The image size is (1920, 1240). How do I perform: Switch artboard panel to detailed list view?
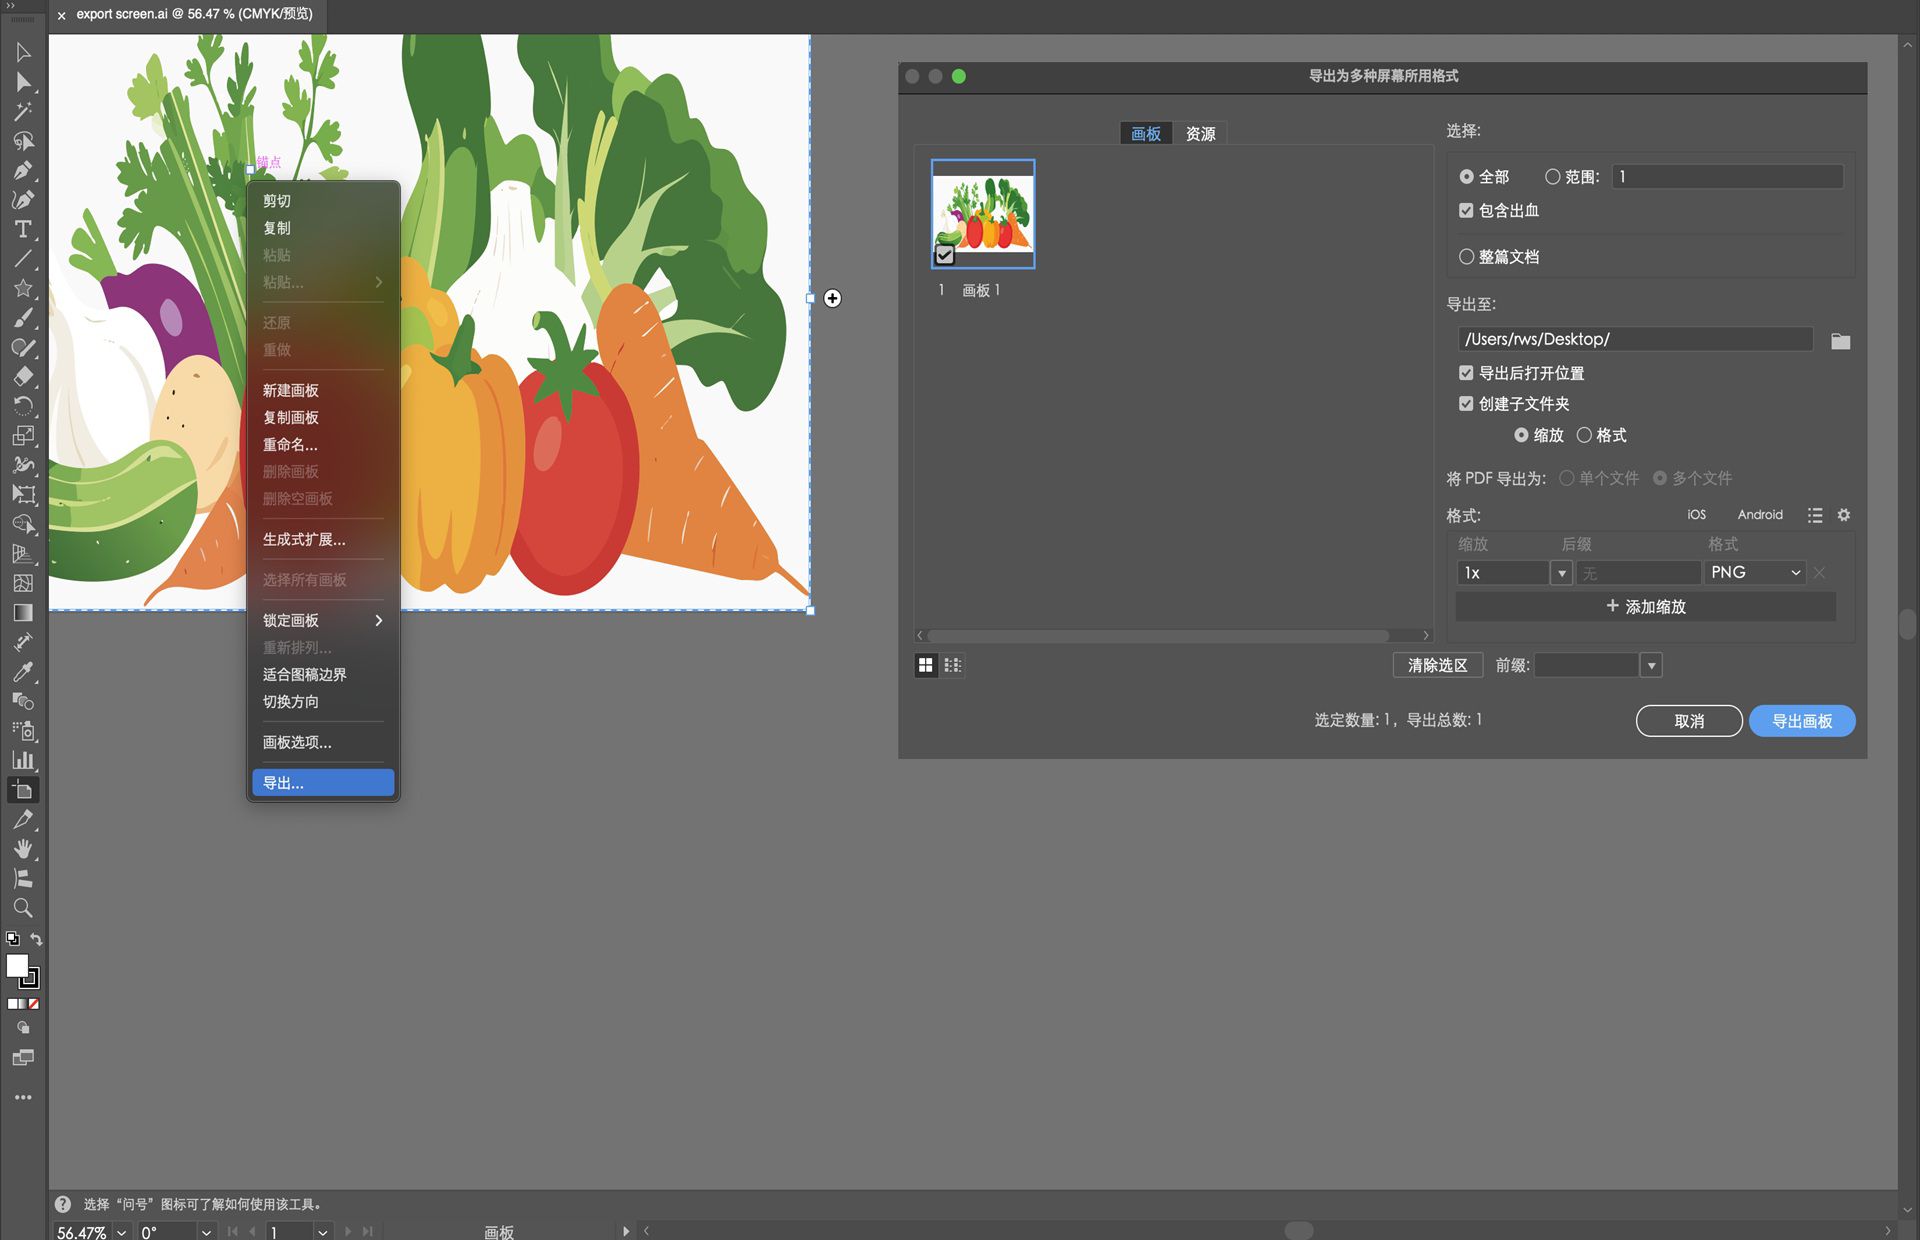click(952, 665)
